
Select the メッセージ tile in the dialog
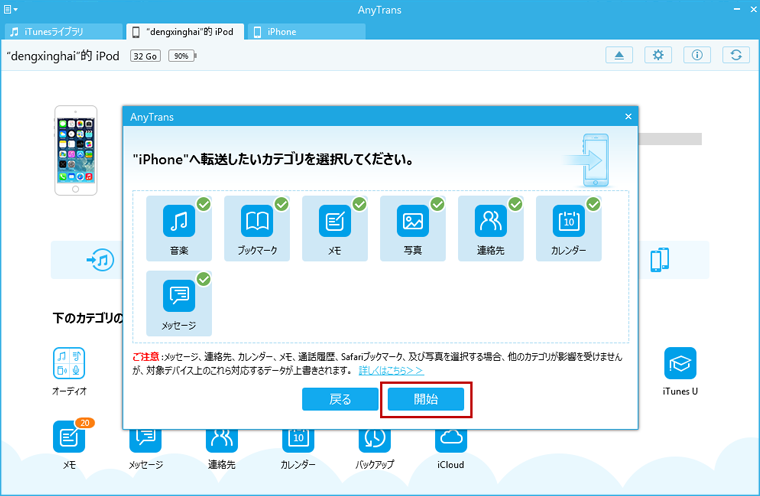click(x=179, y=303)
